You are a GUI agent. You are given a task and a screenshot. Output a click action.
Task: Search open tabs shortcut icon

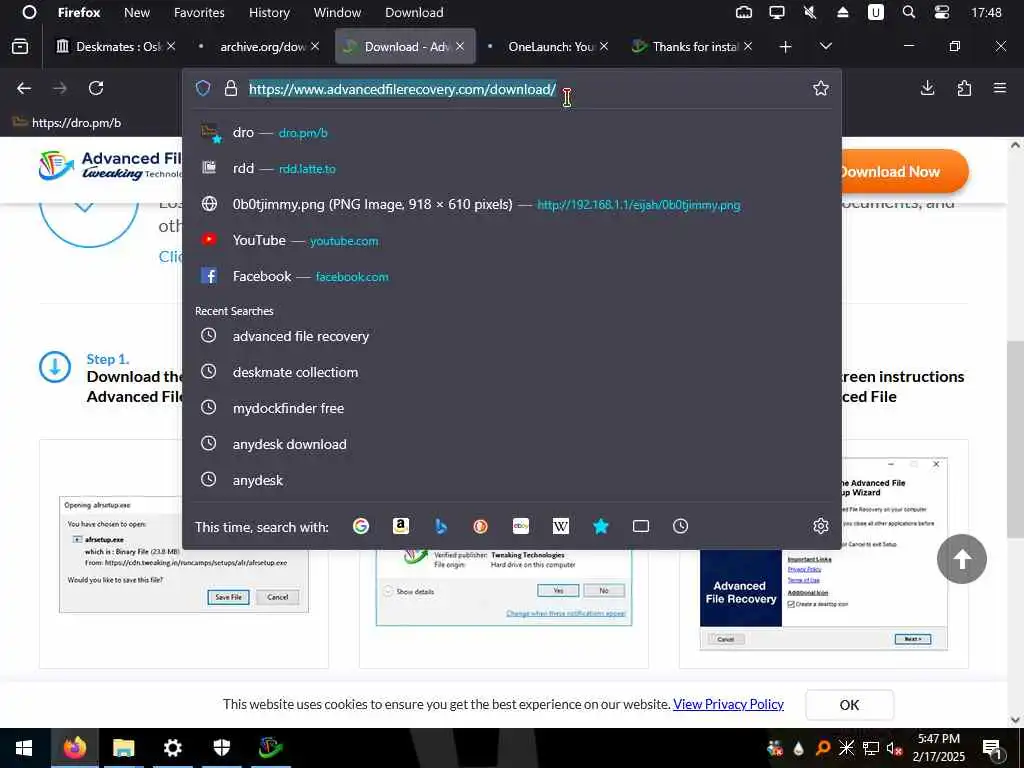(x=641, y=526)
